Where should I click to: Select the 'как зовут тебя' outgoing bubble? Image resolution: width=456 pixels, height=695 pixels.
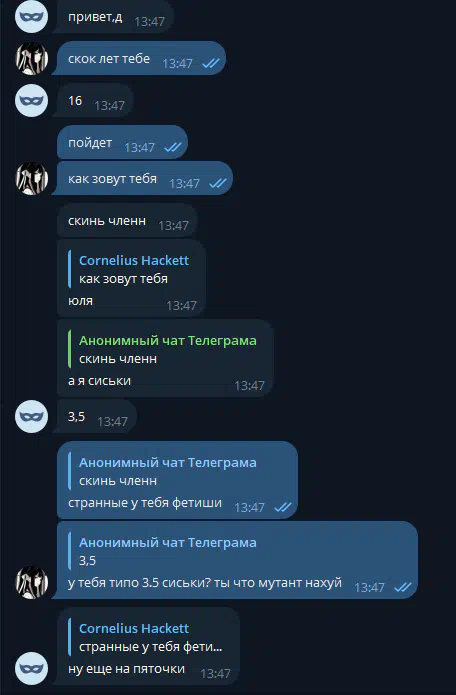tap(142, 179)
